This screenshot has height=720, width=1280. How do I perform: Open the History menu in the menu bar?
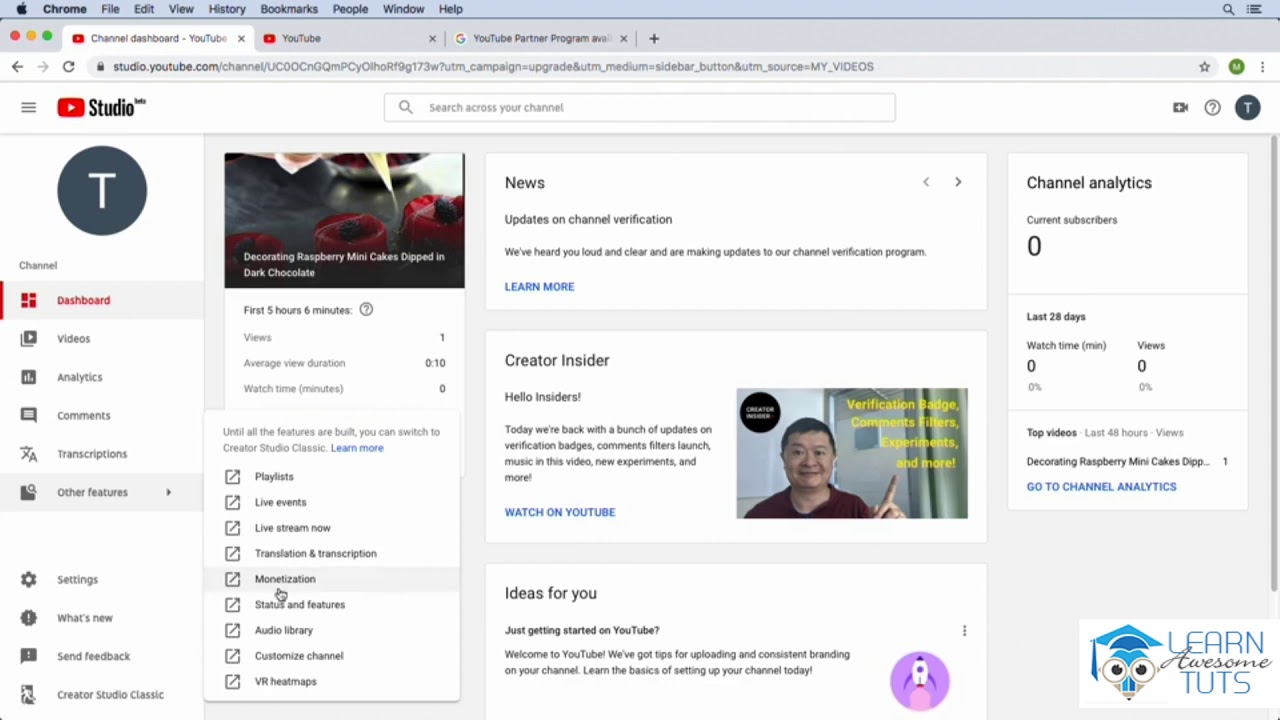click(227, 9)
